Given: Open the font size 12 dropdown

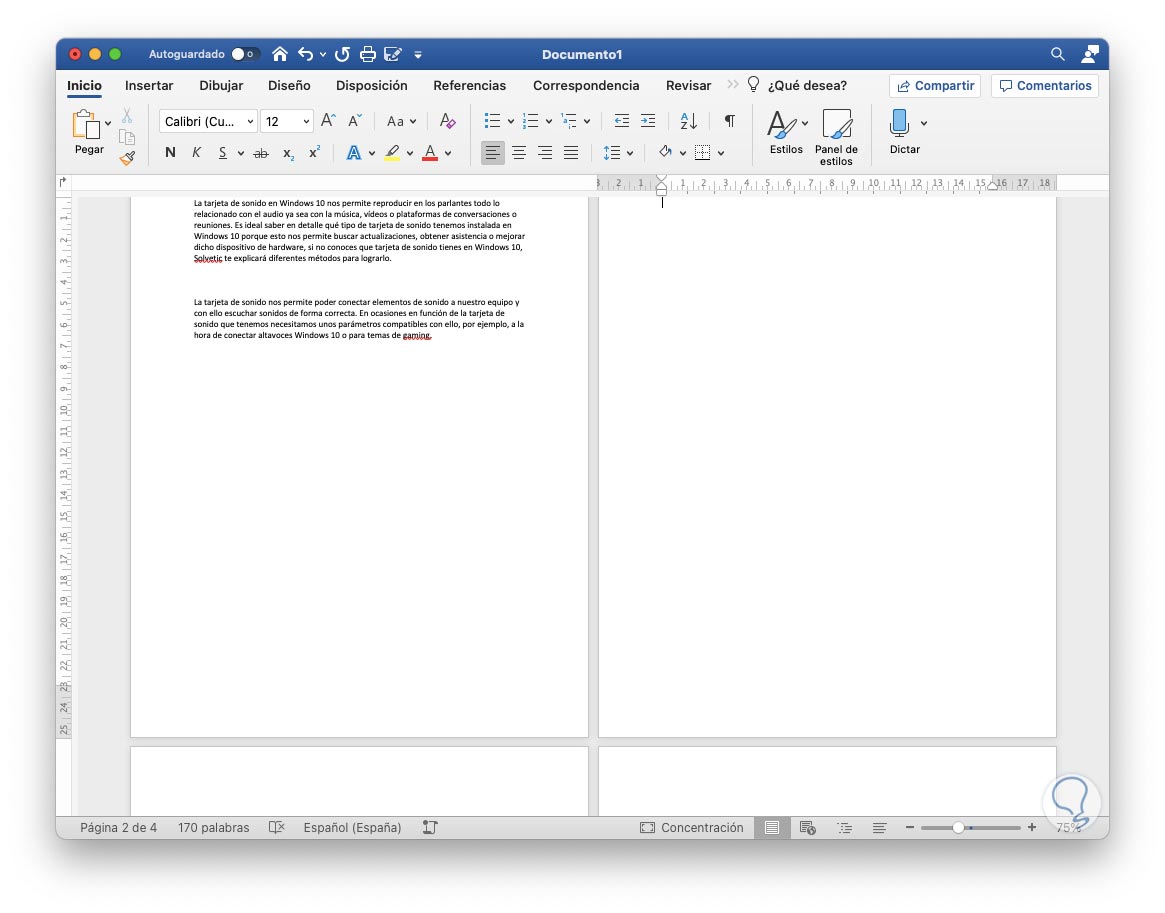Looking at the screenshot, I should (306, 121).
